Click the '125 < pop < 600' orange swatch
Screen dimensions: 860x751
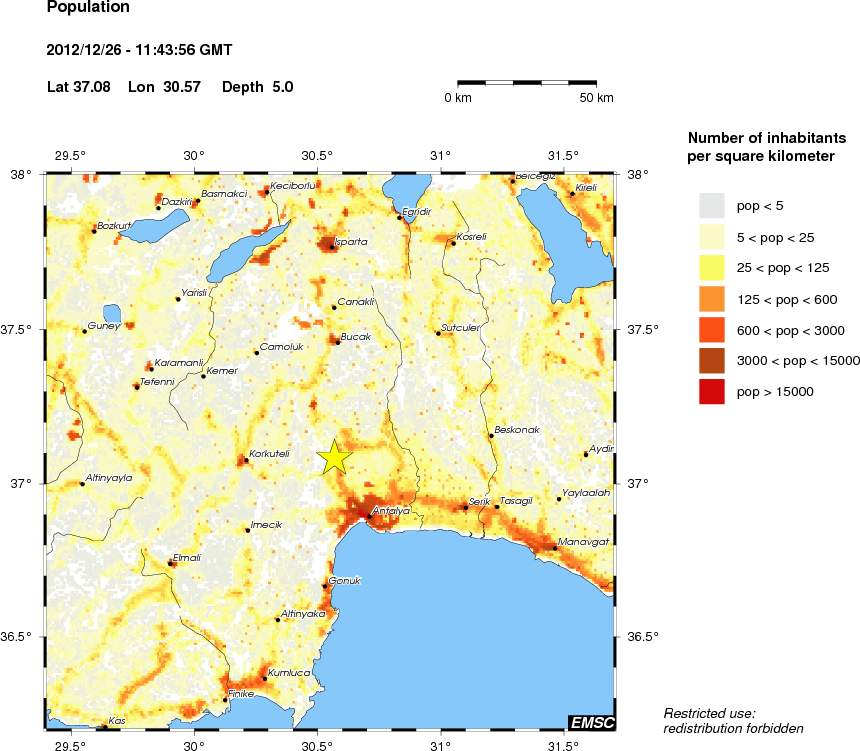tap(711, 298)
